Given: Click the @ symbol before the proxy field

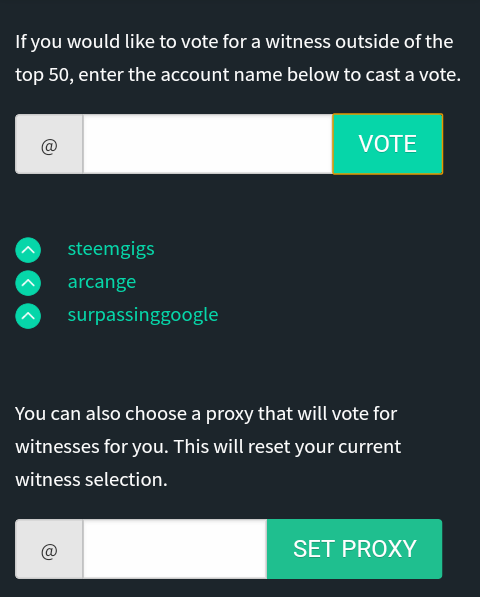Looking at the screenshot, I should [49, 549].
